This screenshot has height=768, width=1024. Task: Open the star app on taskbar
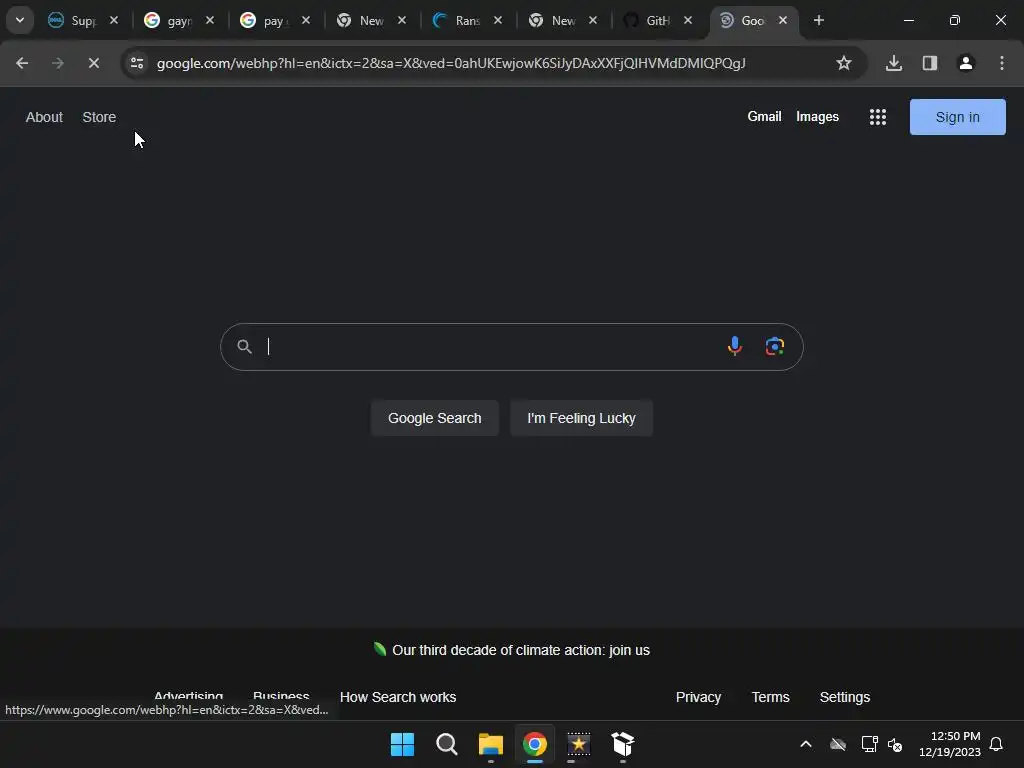tap(579, 744)
